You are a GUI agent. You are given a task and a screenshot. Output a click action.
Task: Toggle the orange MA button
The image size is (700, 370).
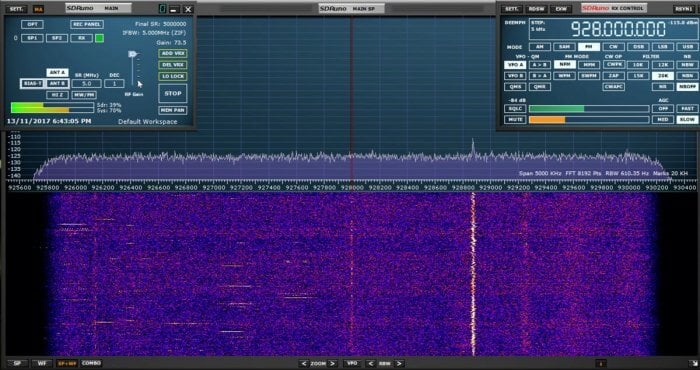(x=38, y=9)
